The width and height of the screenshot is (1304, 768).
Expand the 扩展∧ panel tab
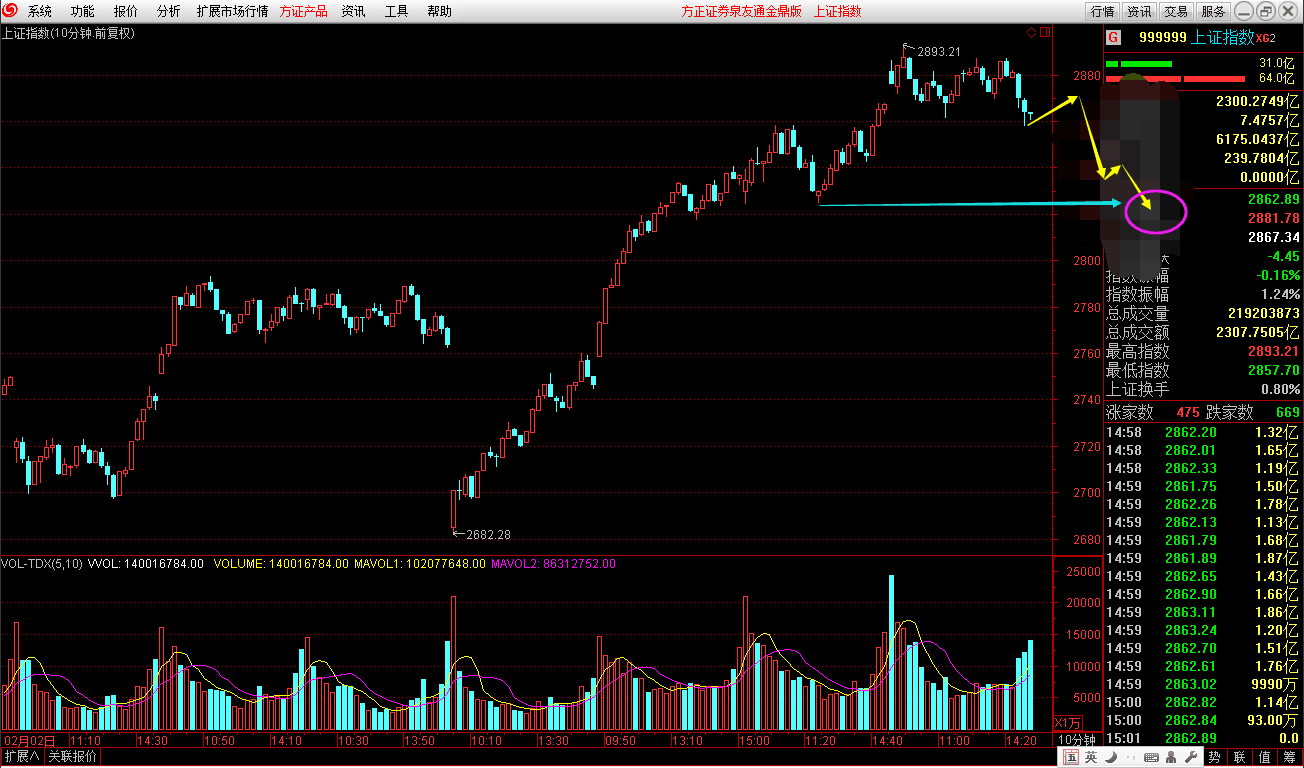point(21,757)
